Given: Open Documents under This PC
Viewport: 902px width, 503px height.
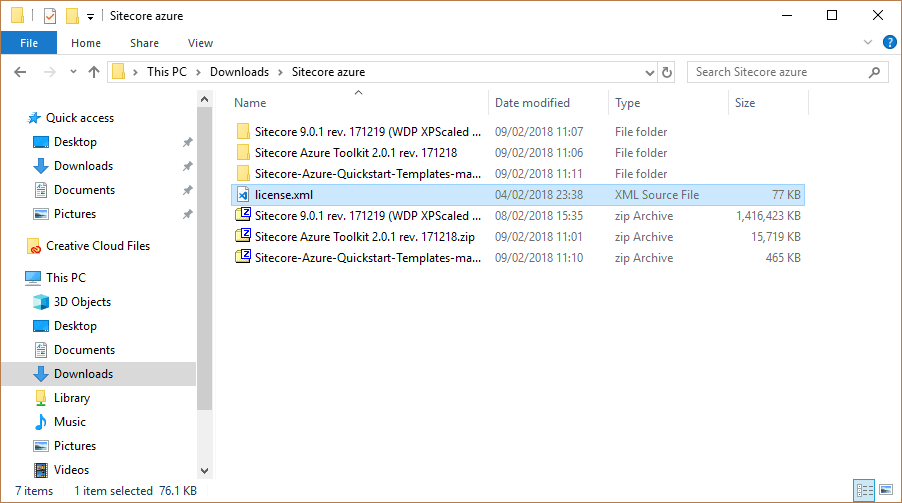Looking at the screenshot, I should [84, 350].
